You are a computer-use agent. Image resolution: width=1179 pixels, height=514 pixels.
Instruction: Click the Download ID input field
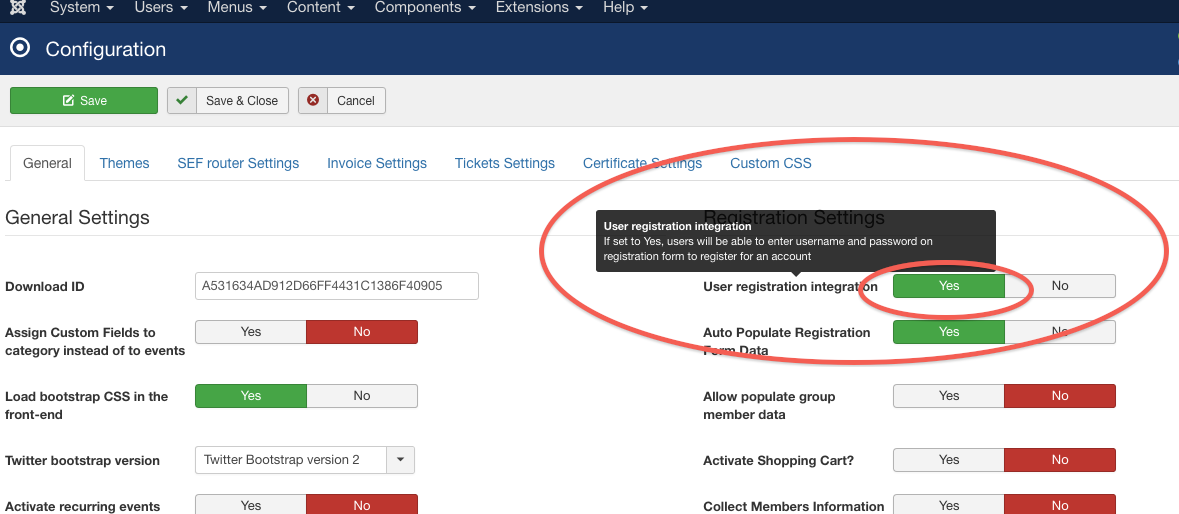(337, 286)
